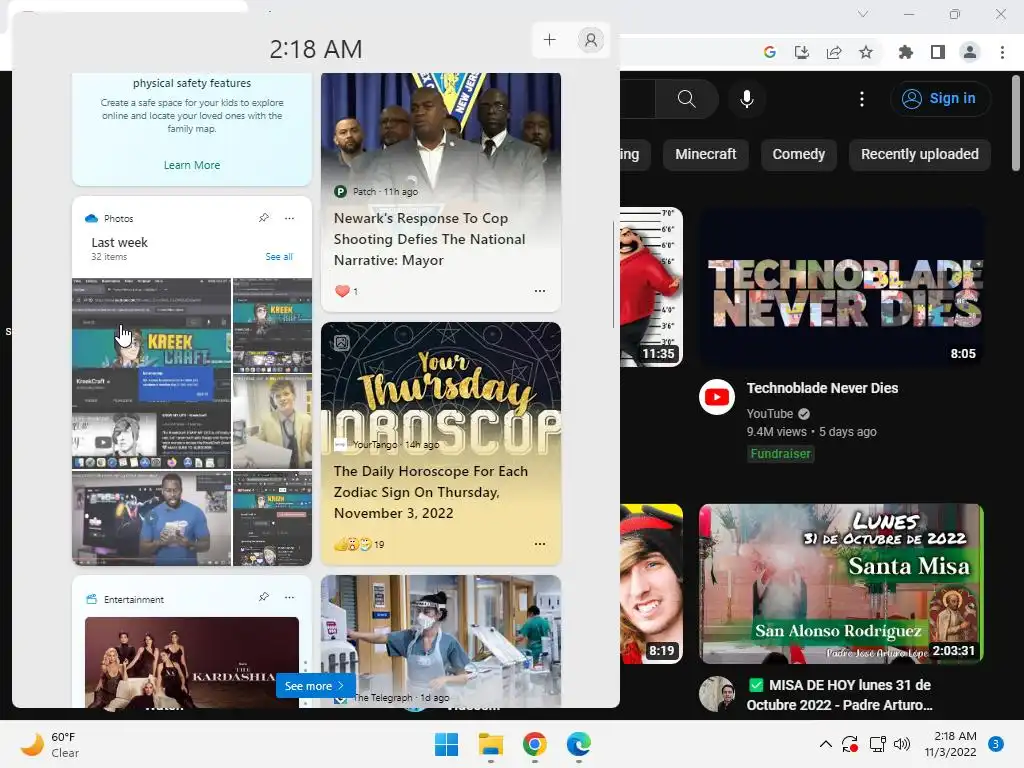Bookmark this tab with star icon
The height and width of the screenshot is (768, 1024).
pos(866,52)
